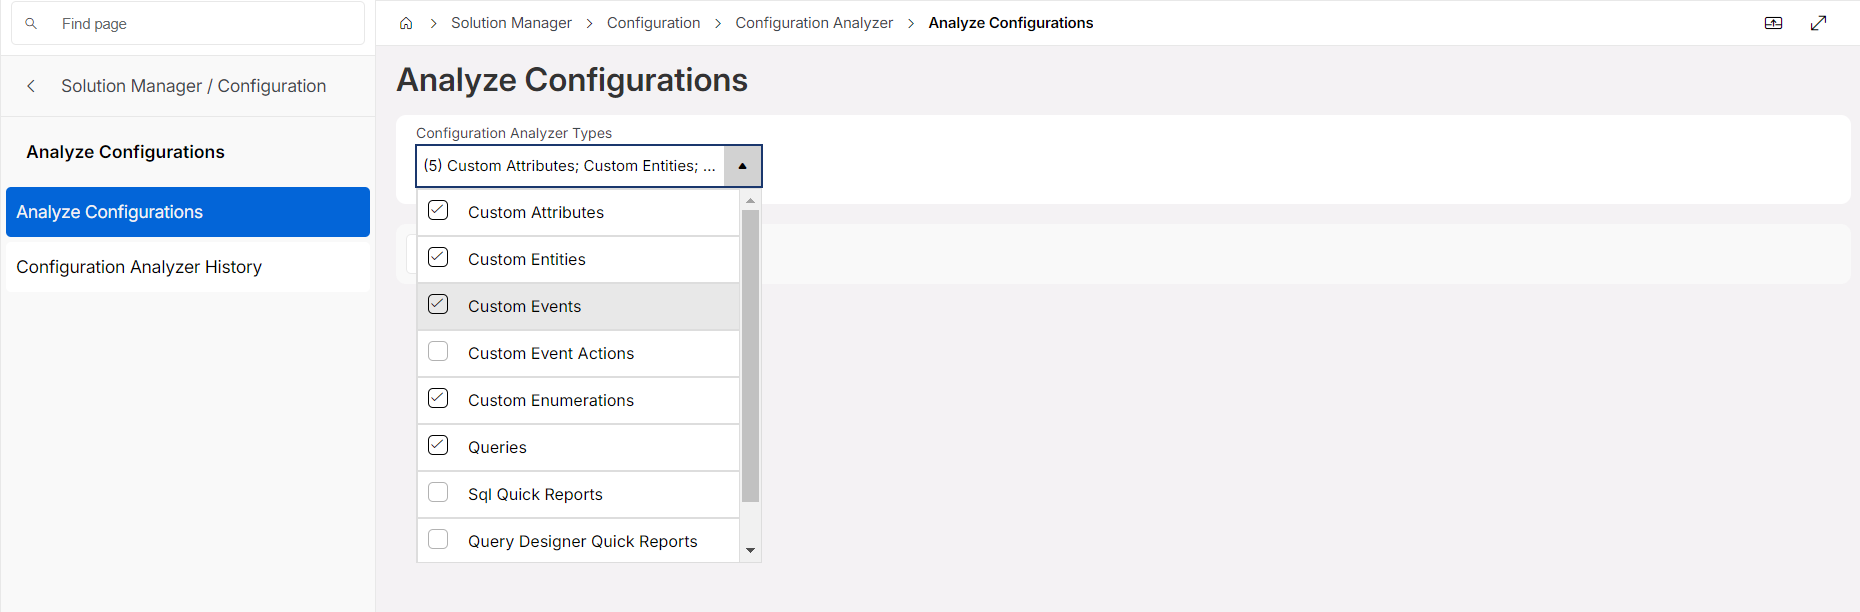Open Analyze Configurations sidebar item
The width and height of the screenshot is (1860, 612).
[x=188, y=212]
